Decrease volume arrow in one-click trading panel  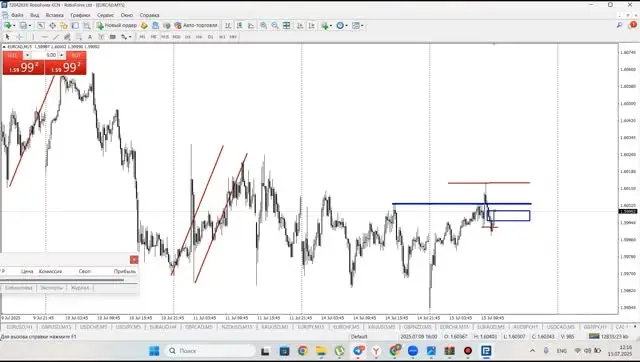[27, 55]
